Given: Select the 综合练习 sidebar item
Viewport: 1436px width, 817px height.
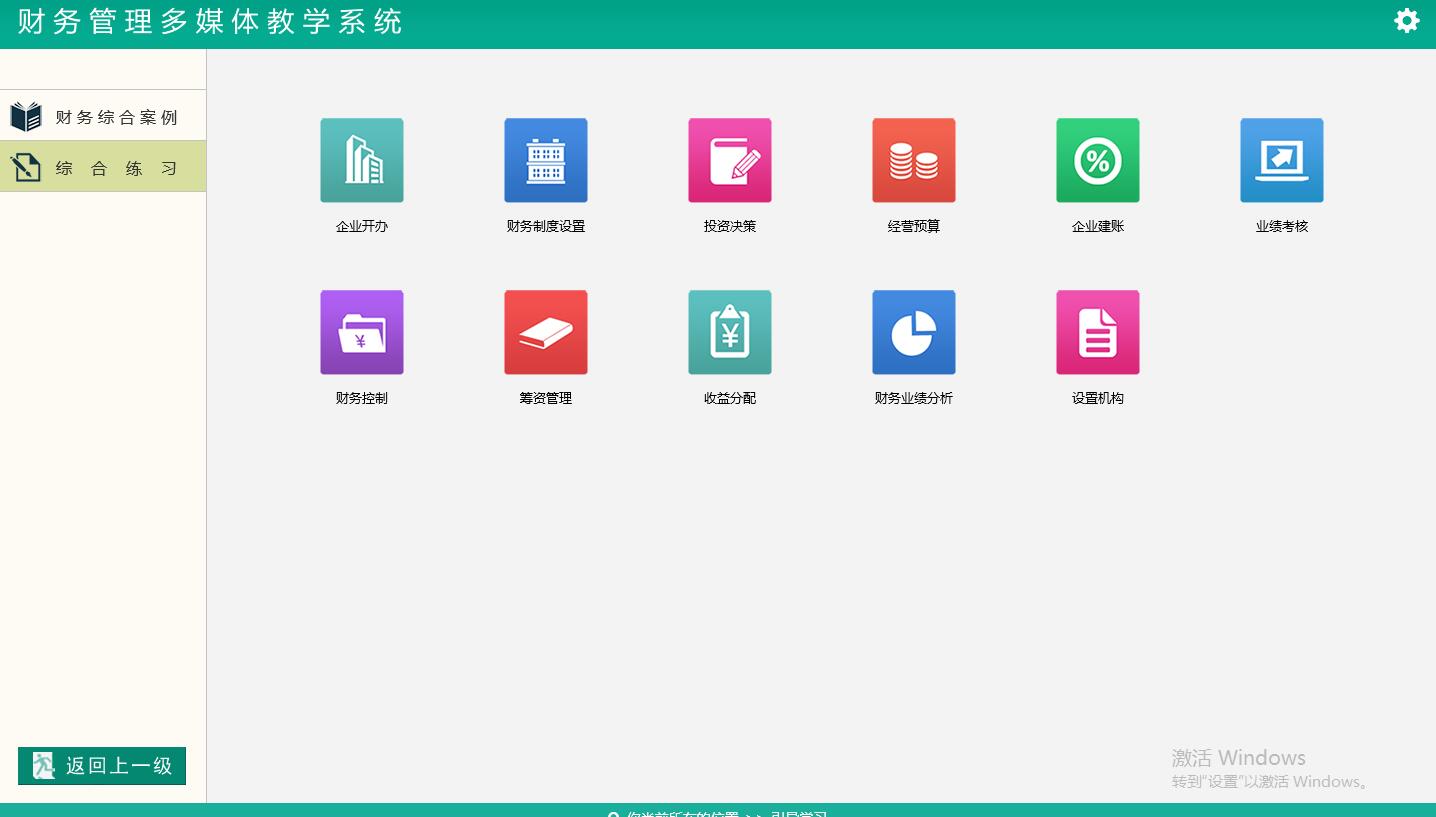Looking at the screenshot, I should click(x=116, y=168).
